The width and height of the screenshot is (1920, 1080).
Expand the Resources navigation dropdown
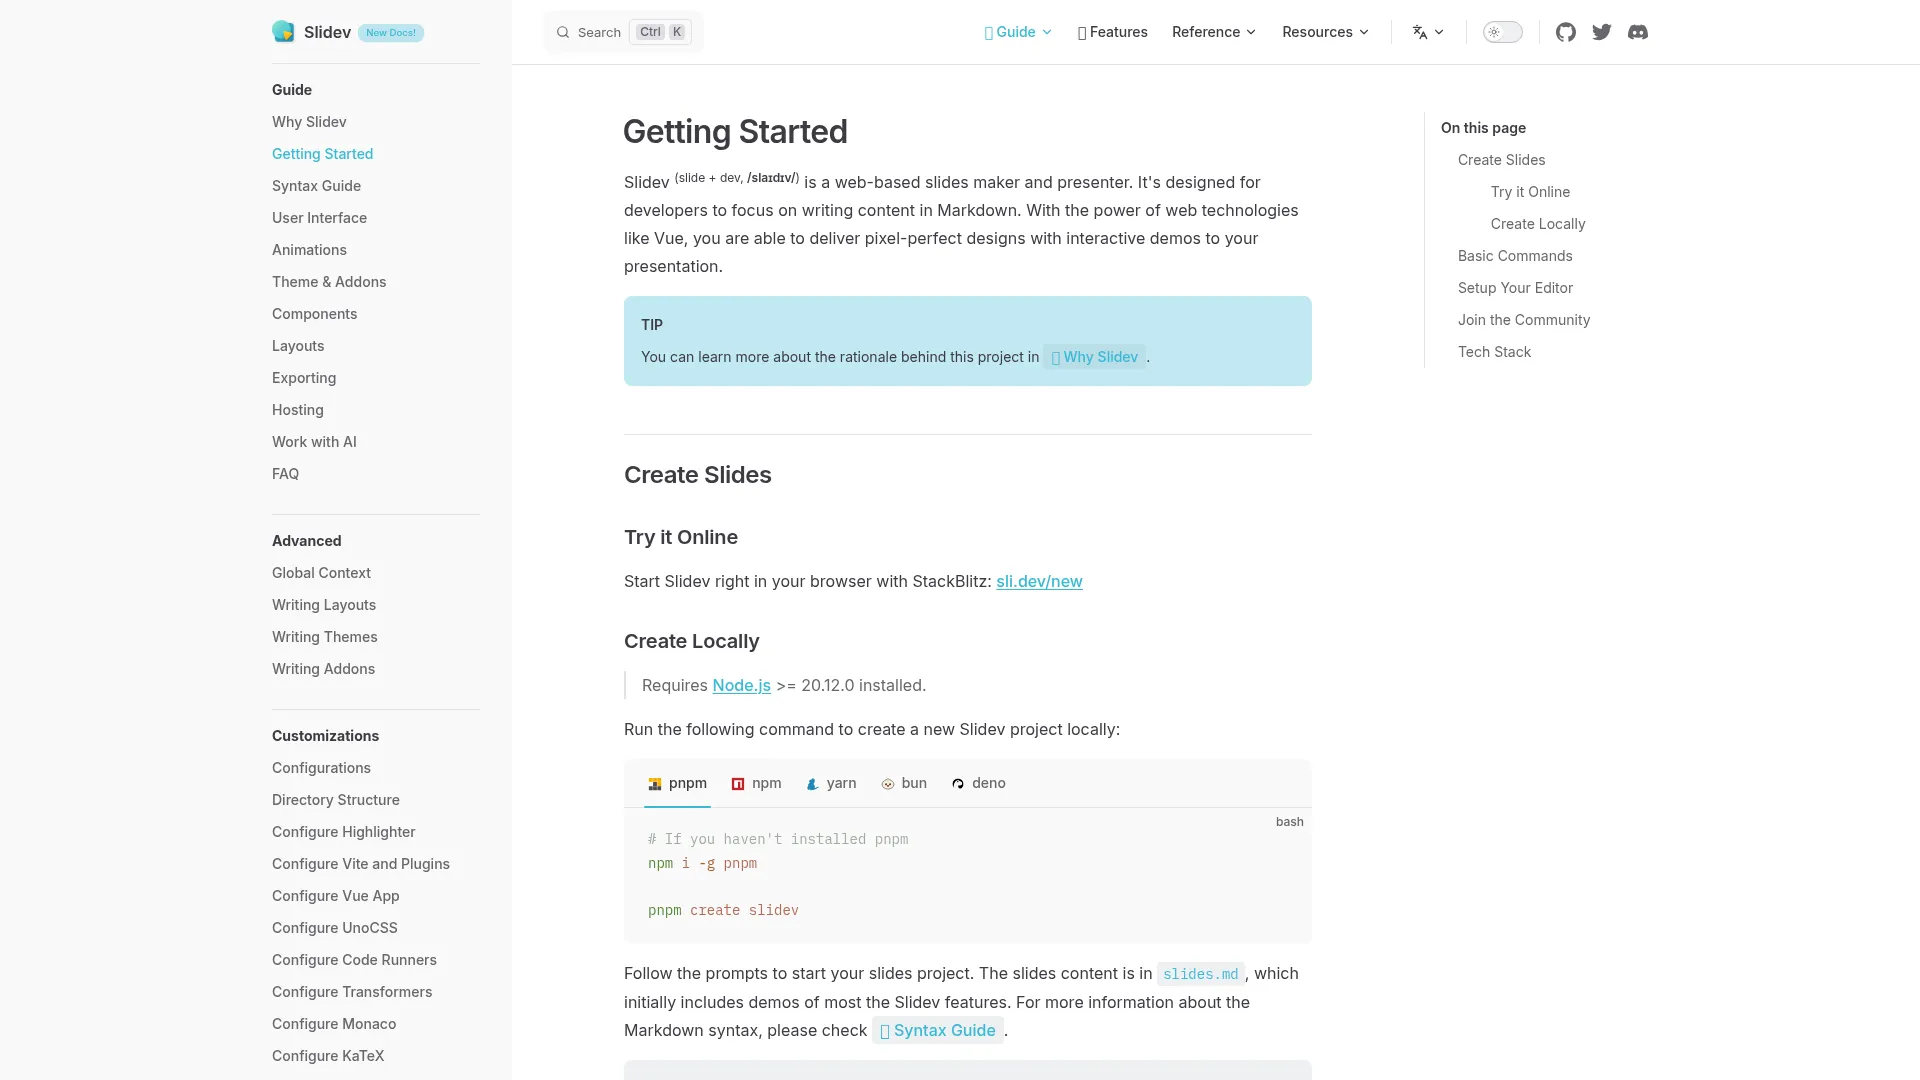[x=1326, y=32]
